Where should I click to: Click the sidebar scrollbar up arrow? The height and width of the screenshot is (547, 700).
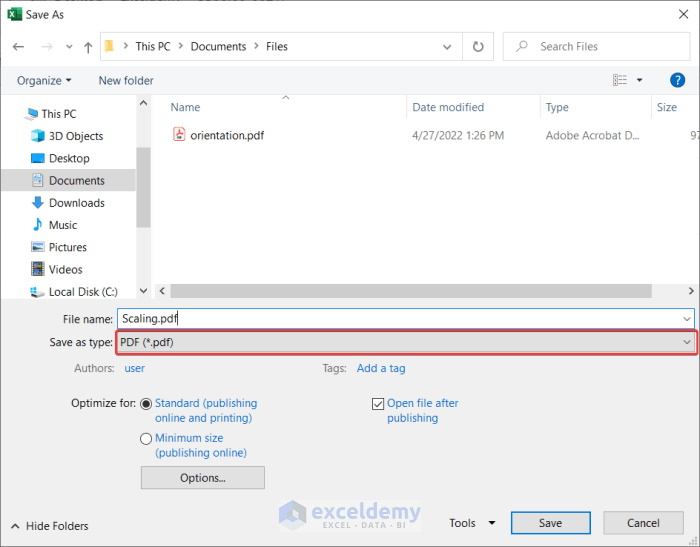pos(143,103)
